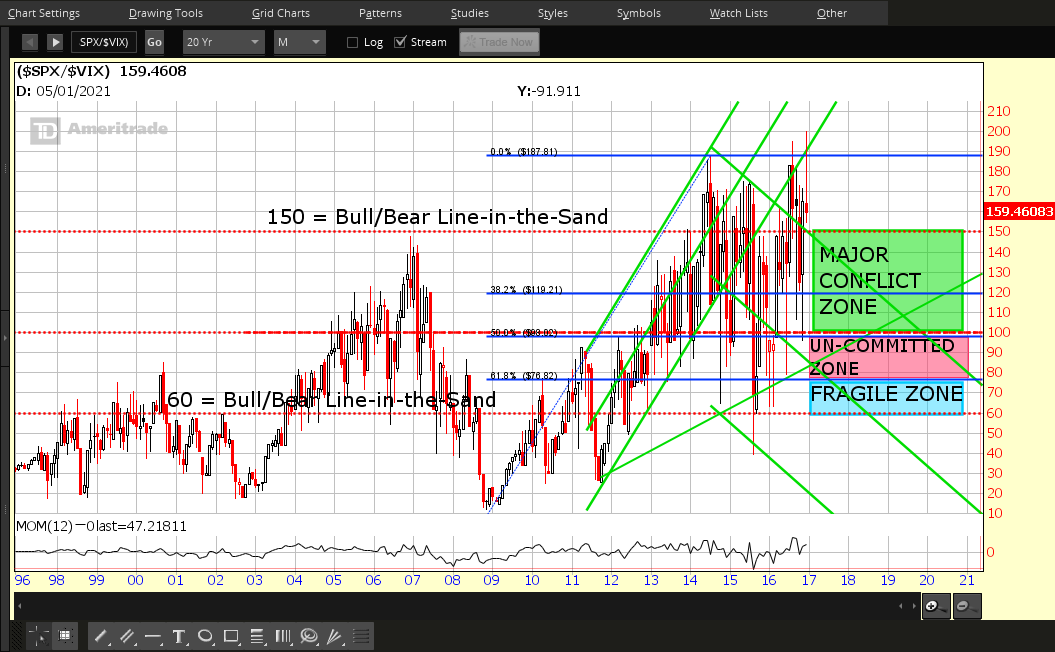Click the ($SPX/$VIX) 159.4608 chart title
Viewport: 1055px width, 652px height.
pyautogui.click(x=102, y=71)
